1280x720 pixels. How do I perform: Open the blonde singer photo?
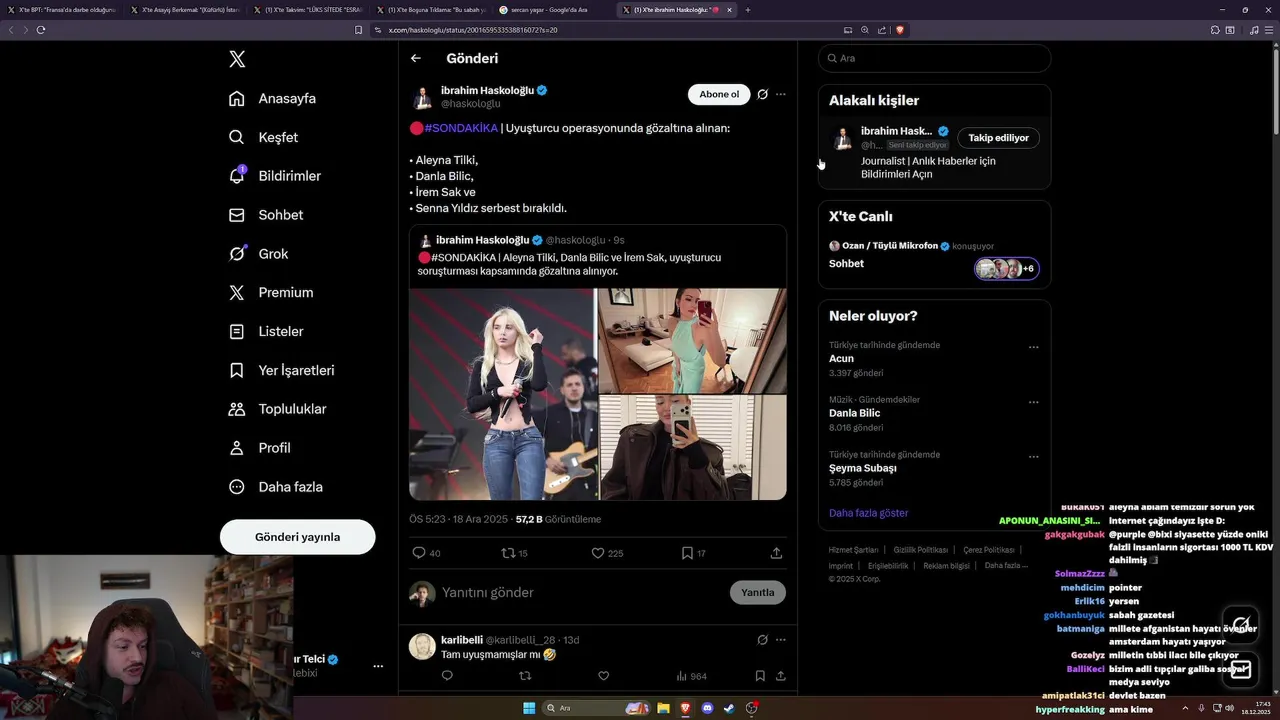coord(503,394)
